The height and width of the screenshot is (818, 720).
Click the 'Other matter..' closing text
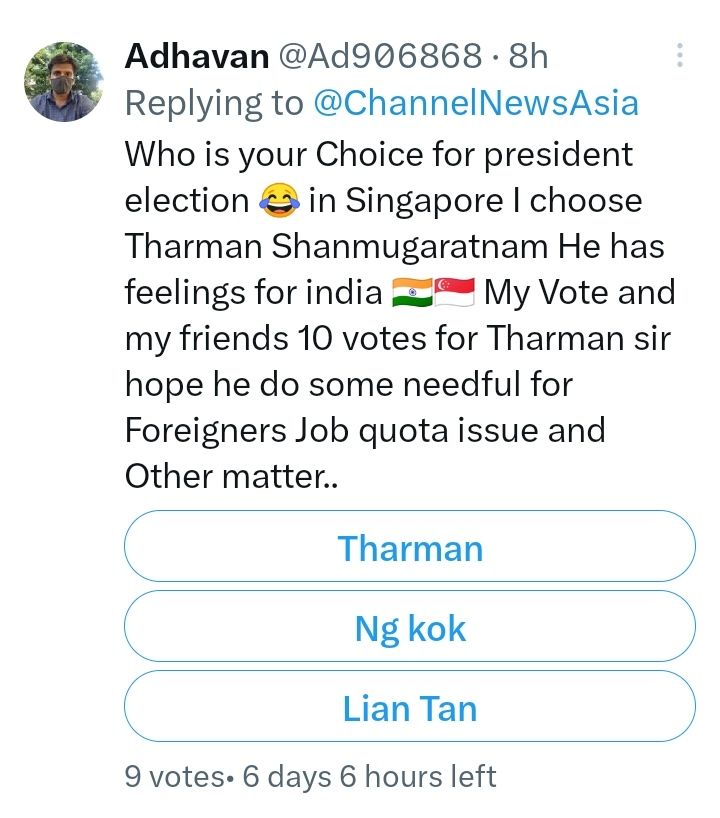231,477
